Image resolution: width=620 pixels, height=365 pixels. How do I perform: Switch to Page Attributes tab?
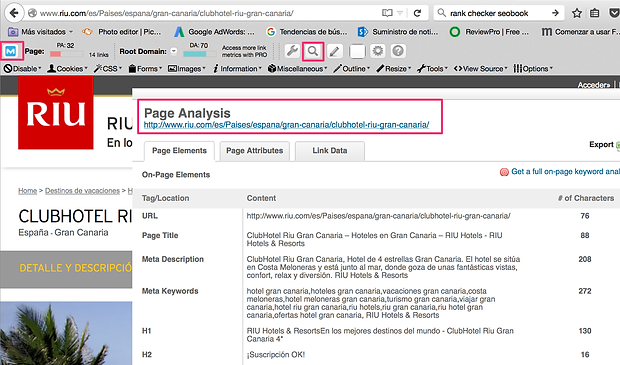coord(255,151)
